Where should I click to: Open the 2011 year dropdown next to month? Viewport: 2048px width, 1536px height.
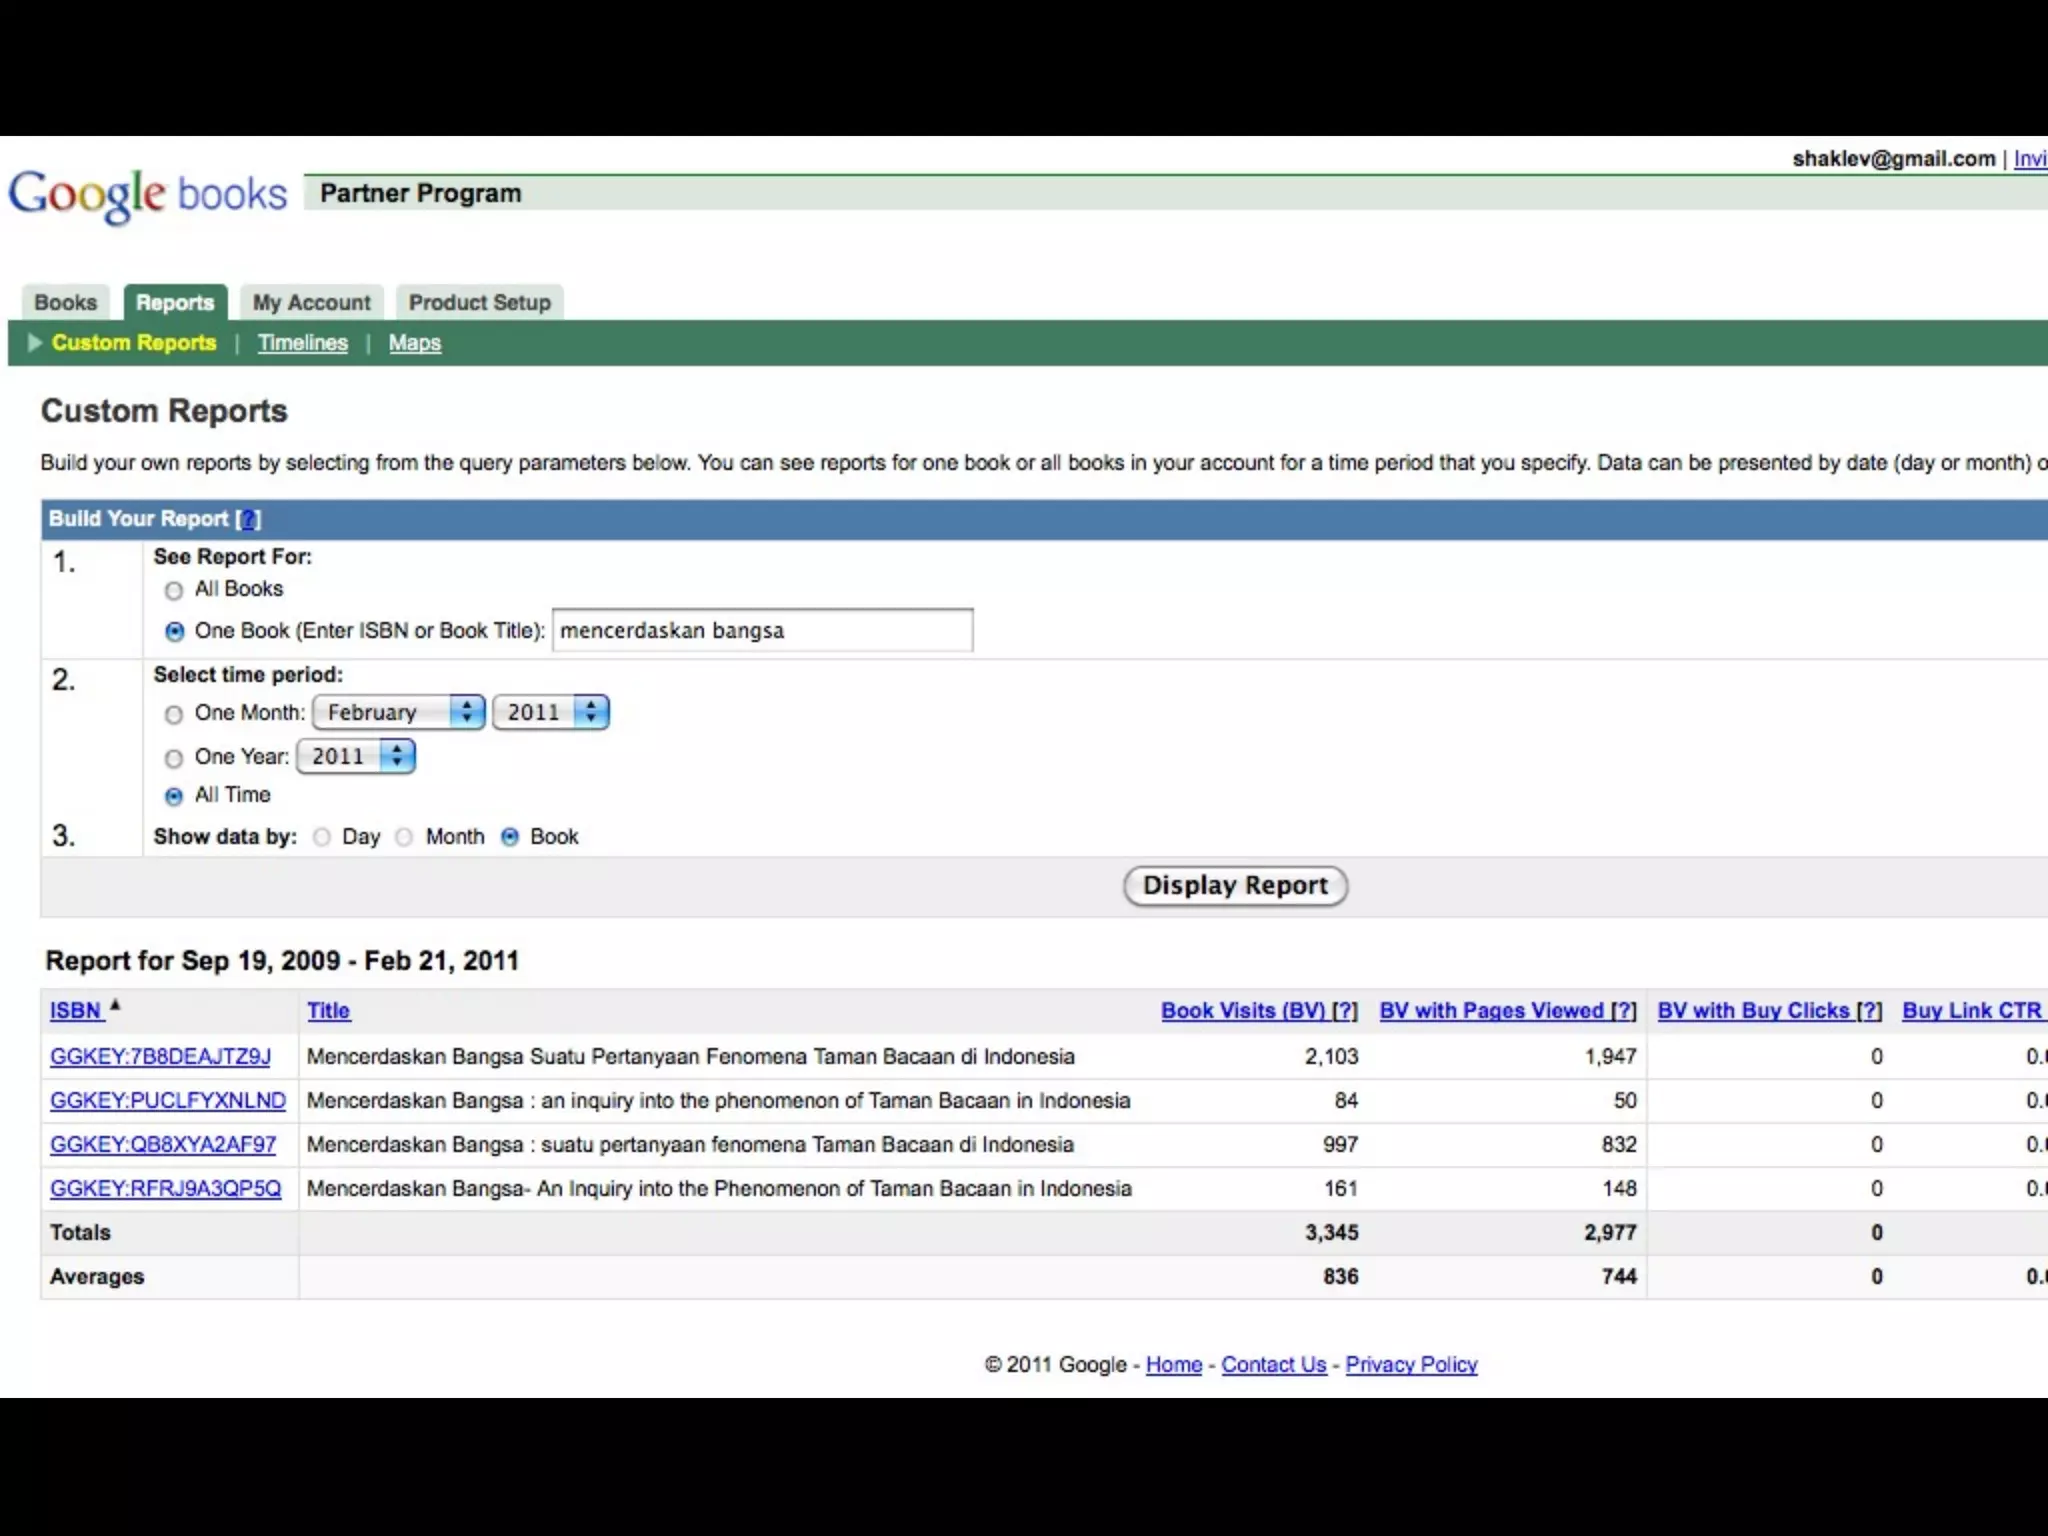click(x=550, y=712)
